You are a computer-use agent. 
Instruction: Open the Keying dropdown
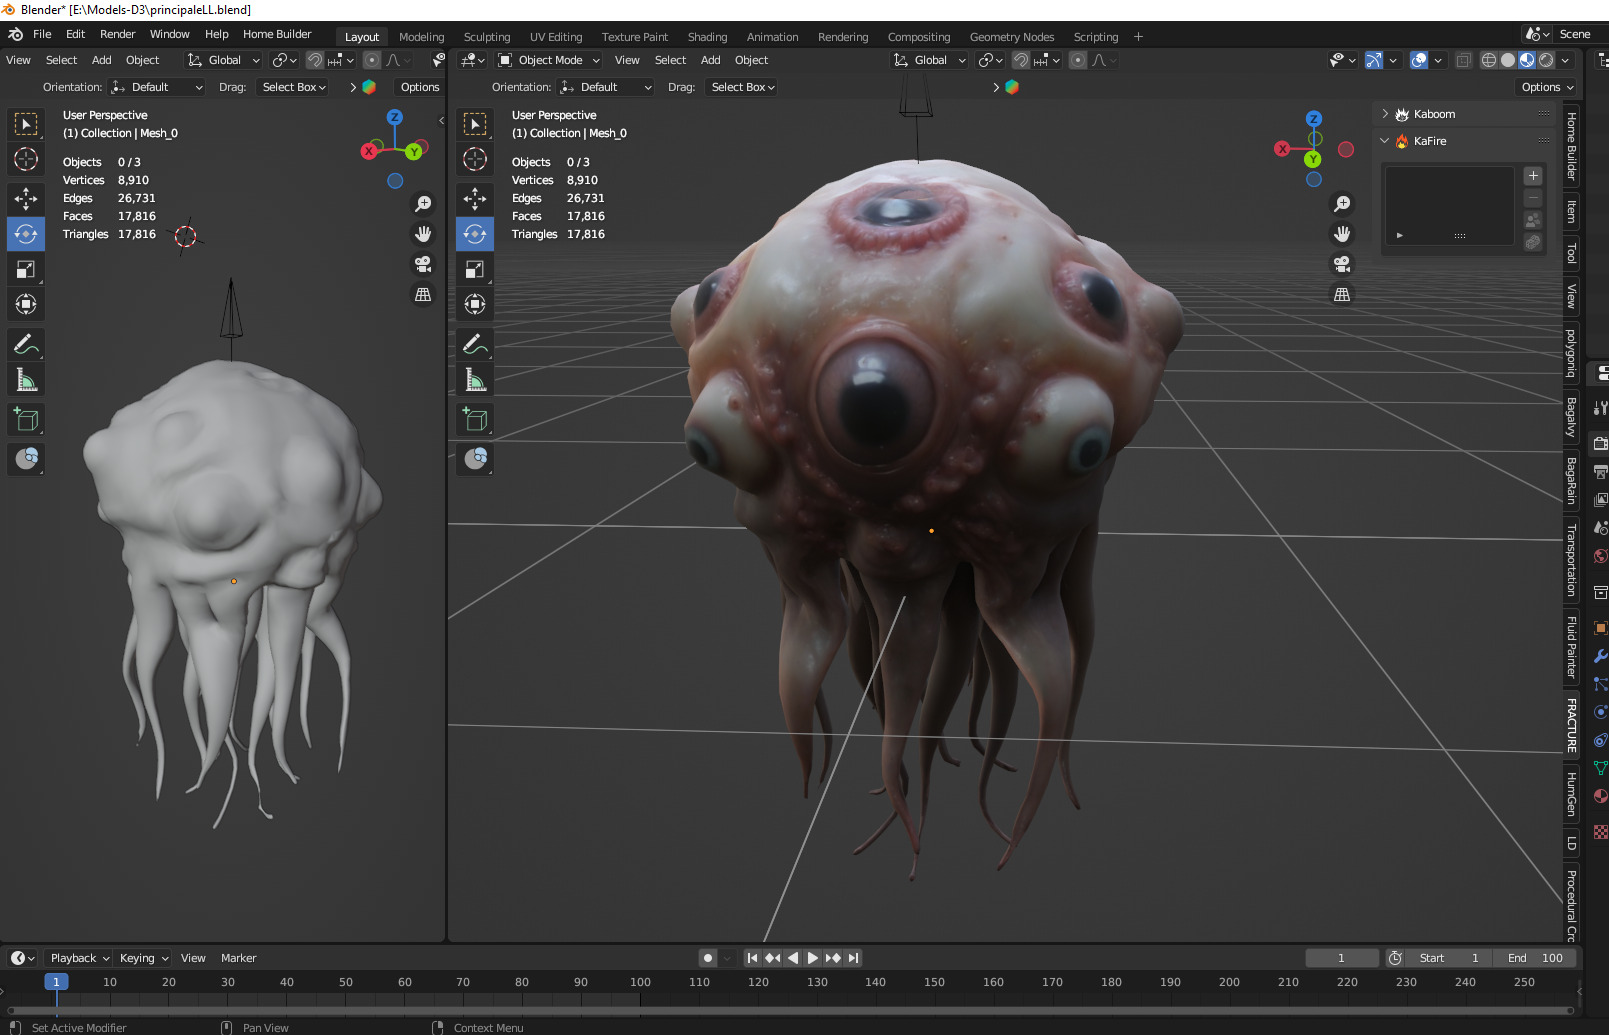point(144,958)
